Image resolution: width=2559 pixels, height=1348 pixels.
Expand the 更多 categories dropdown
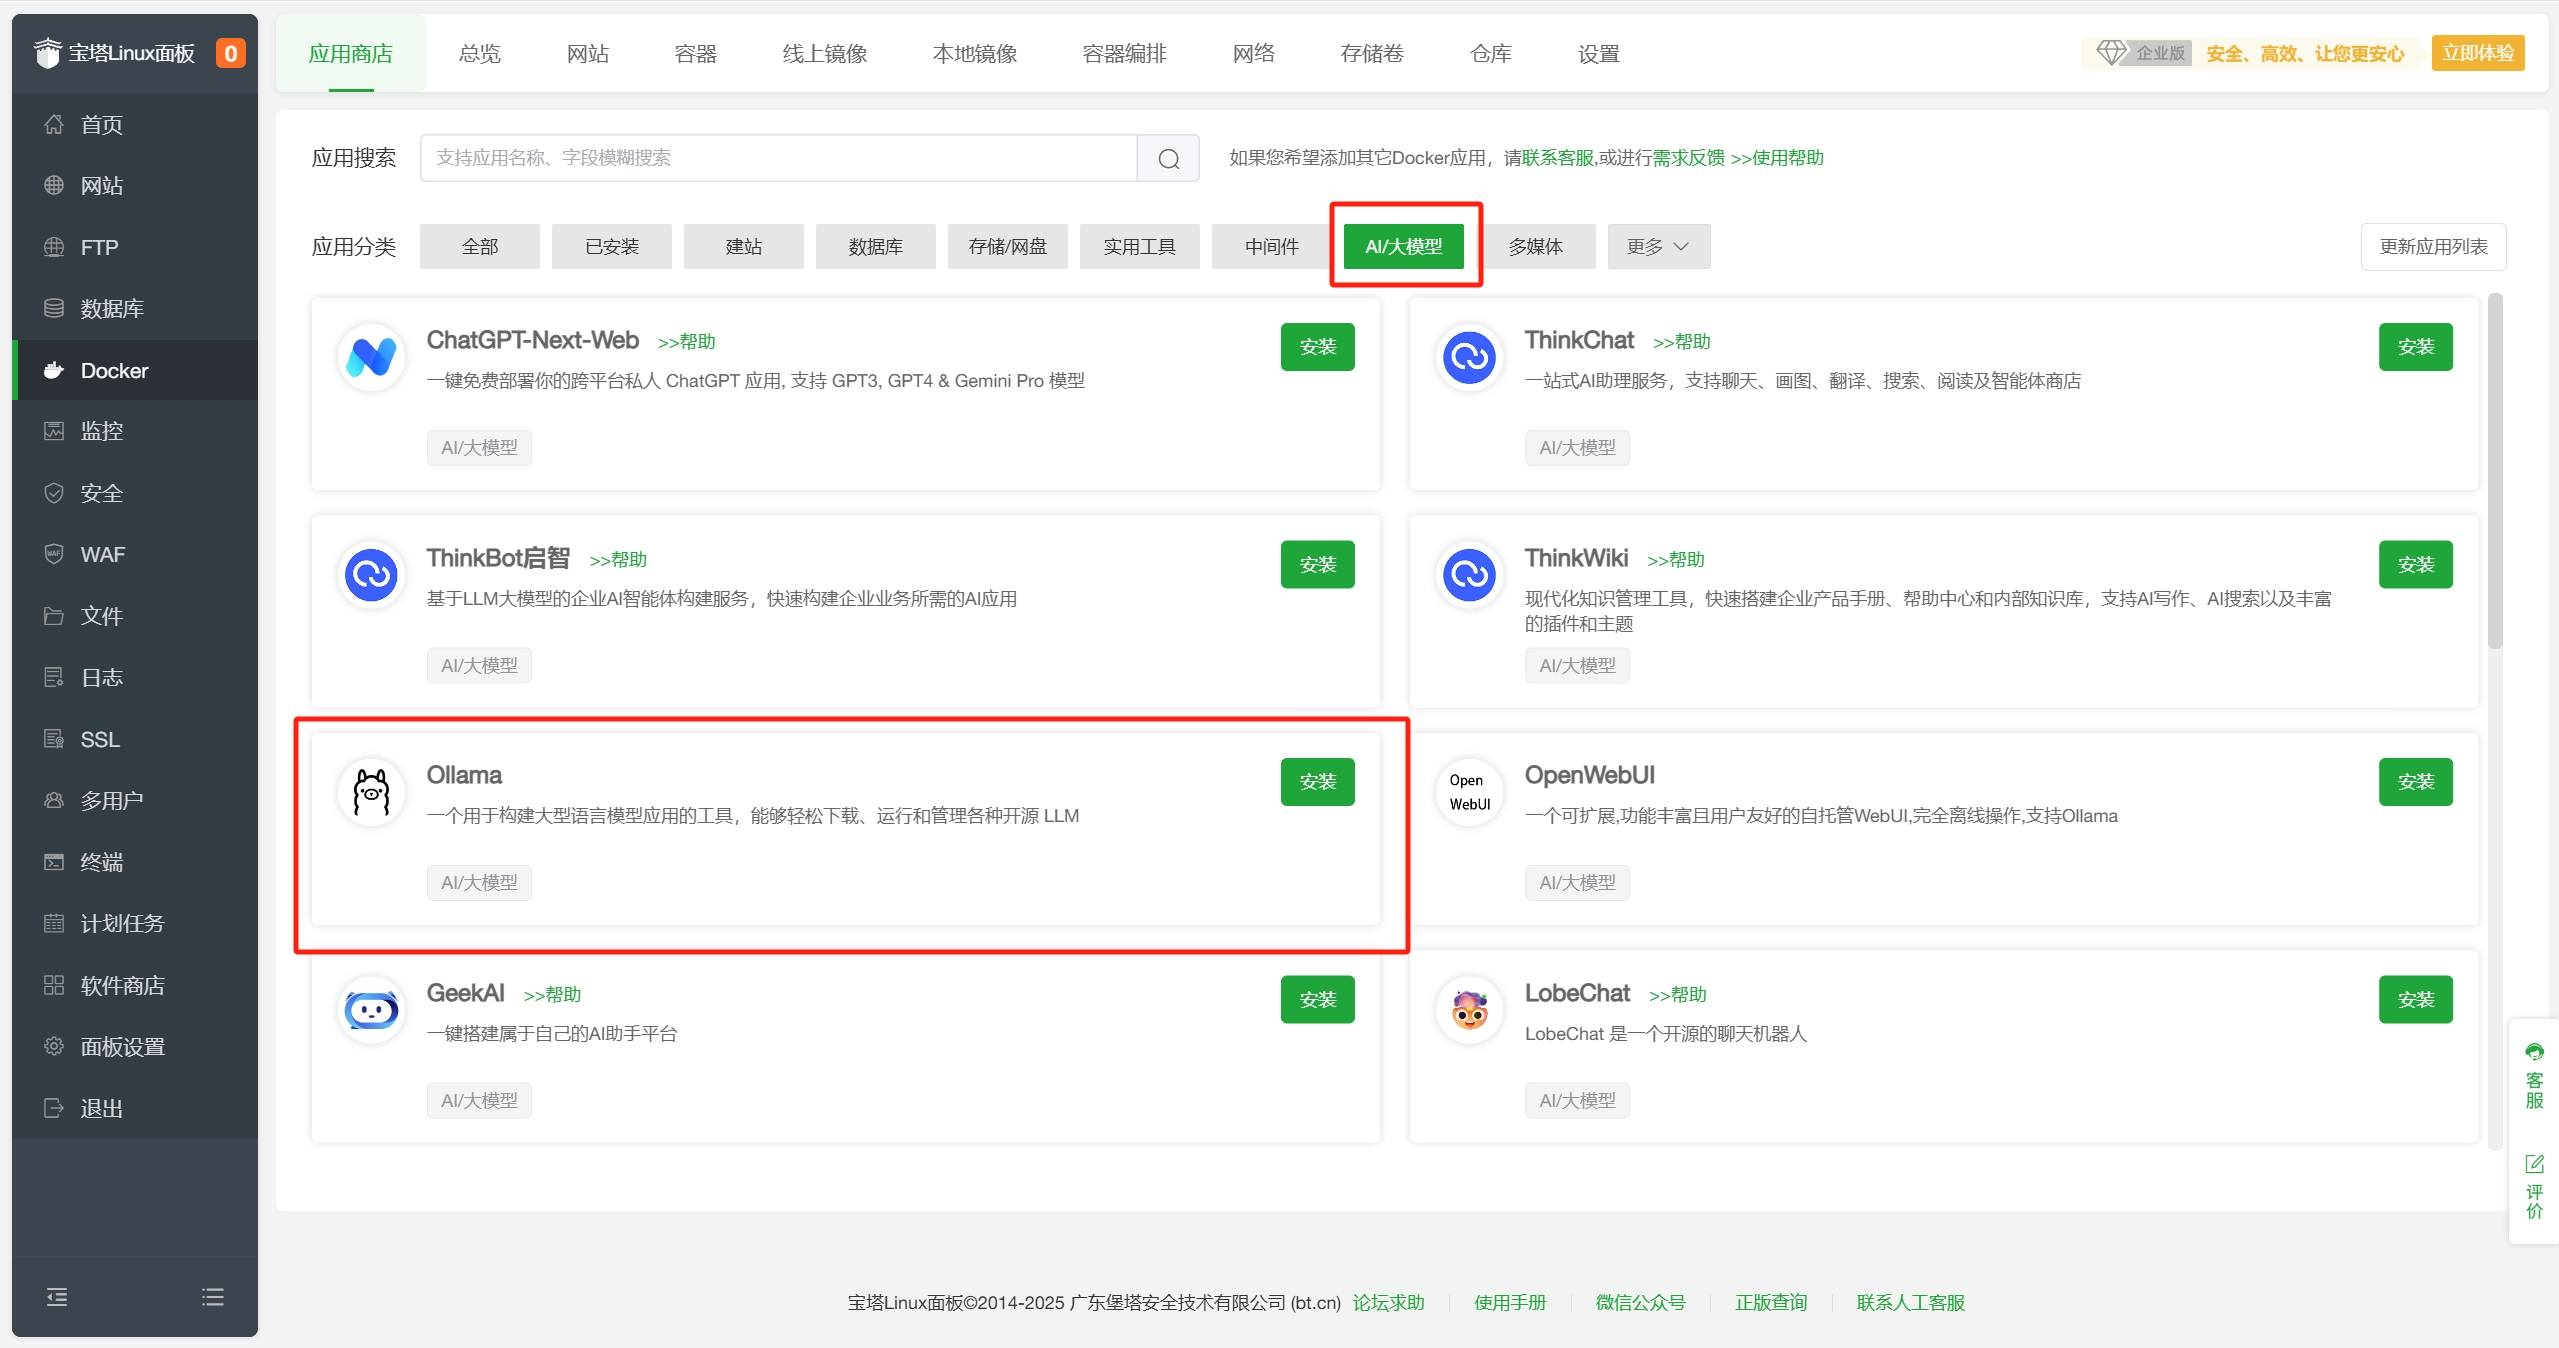click(x=1658, y=247)
